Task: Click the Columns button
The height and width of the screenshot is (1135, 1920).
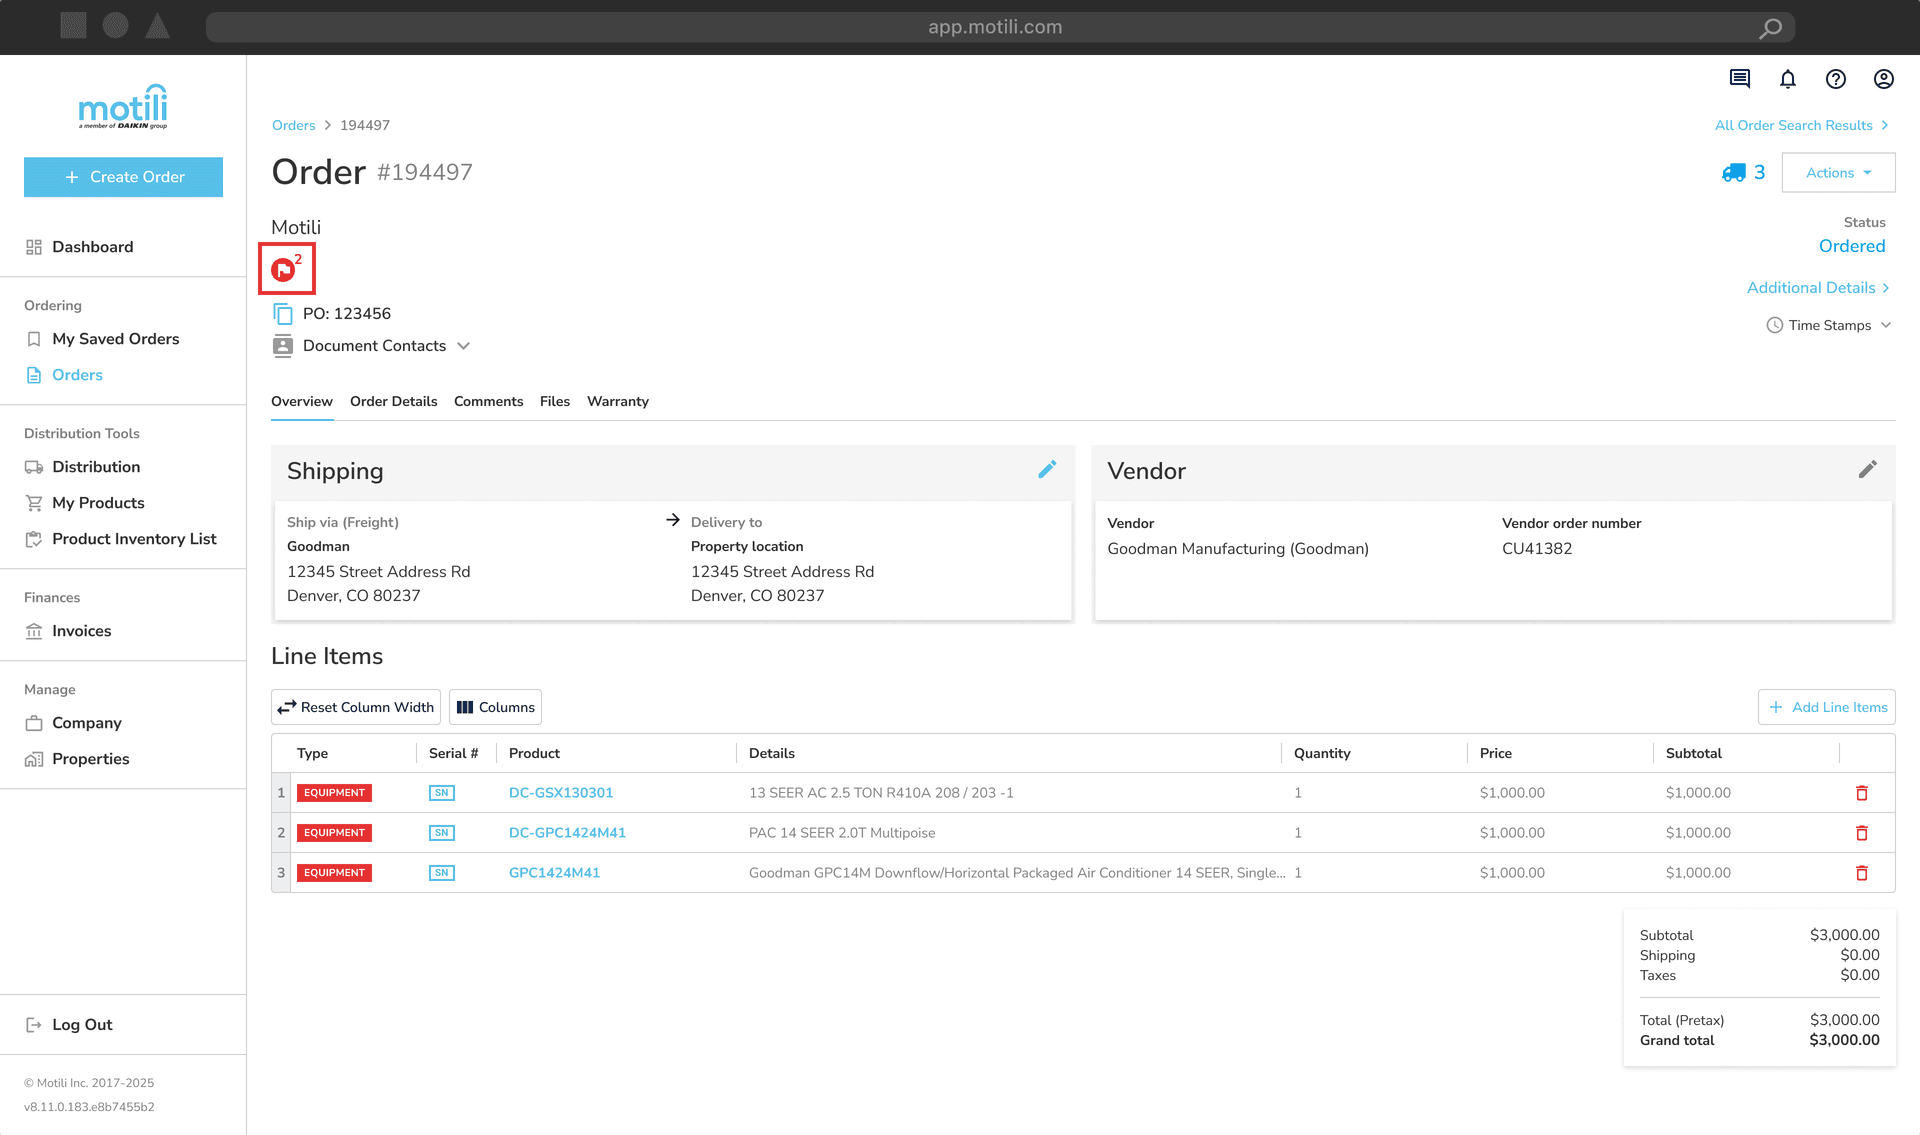Action: [495, 707]
